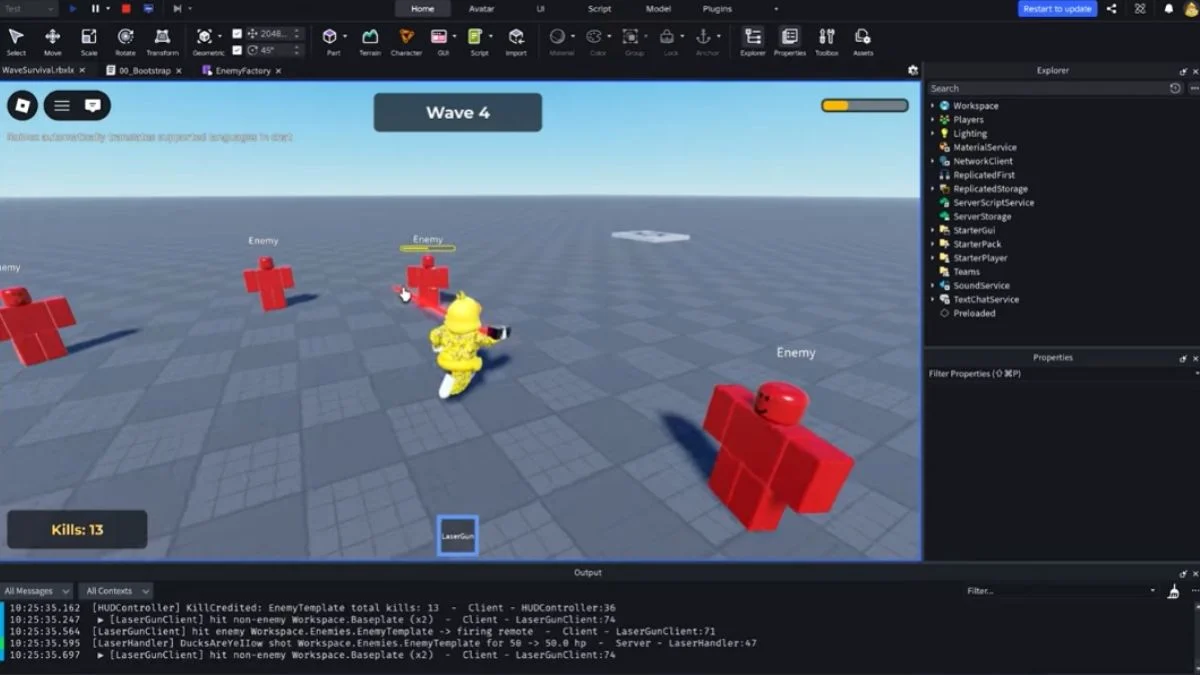Select the Select tool in the toolbar
Viewport: 1200px width, 675px height.
[x=16, y=41]
